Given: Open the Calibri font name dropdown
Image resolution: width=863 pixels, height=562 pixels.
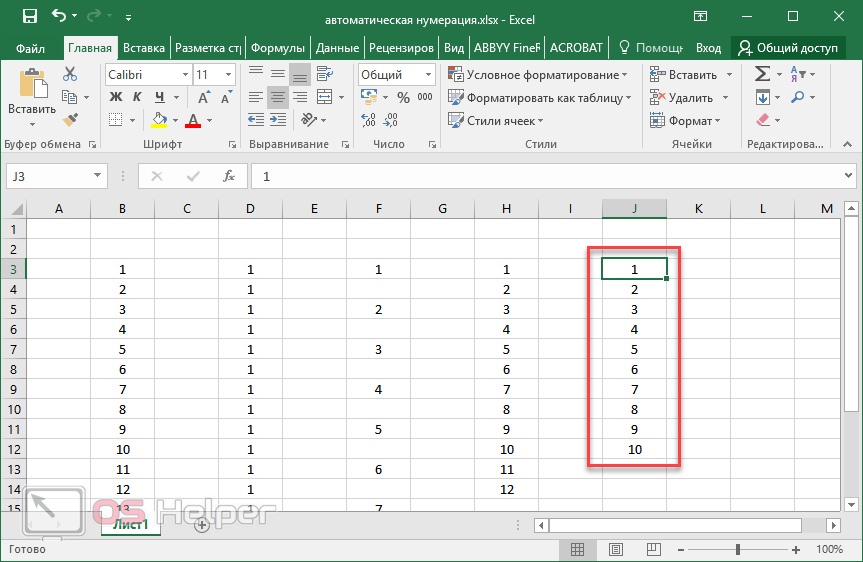Looking at the screenshot, I should coord(147,75).
